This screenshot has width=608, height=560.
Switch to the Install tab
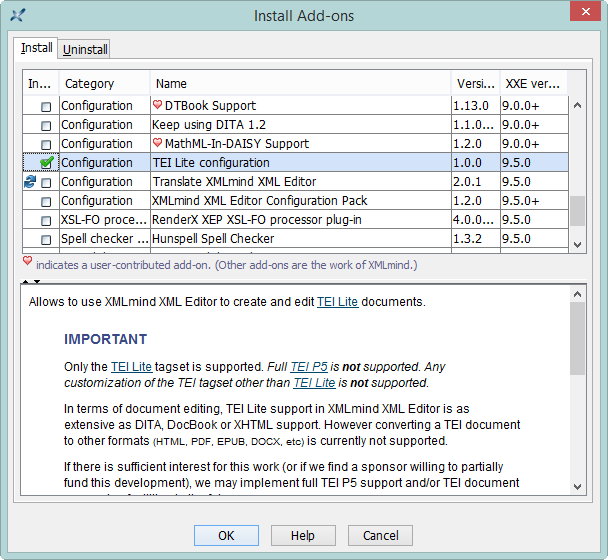(36, 48)
